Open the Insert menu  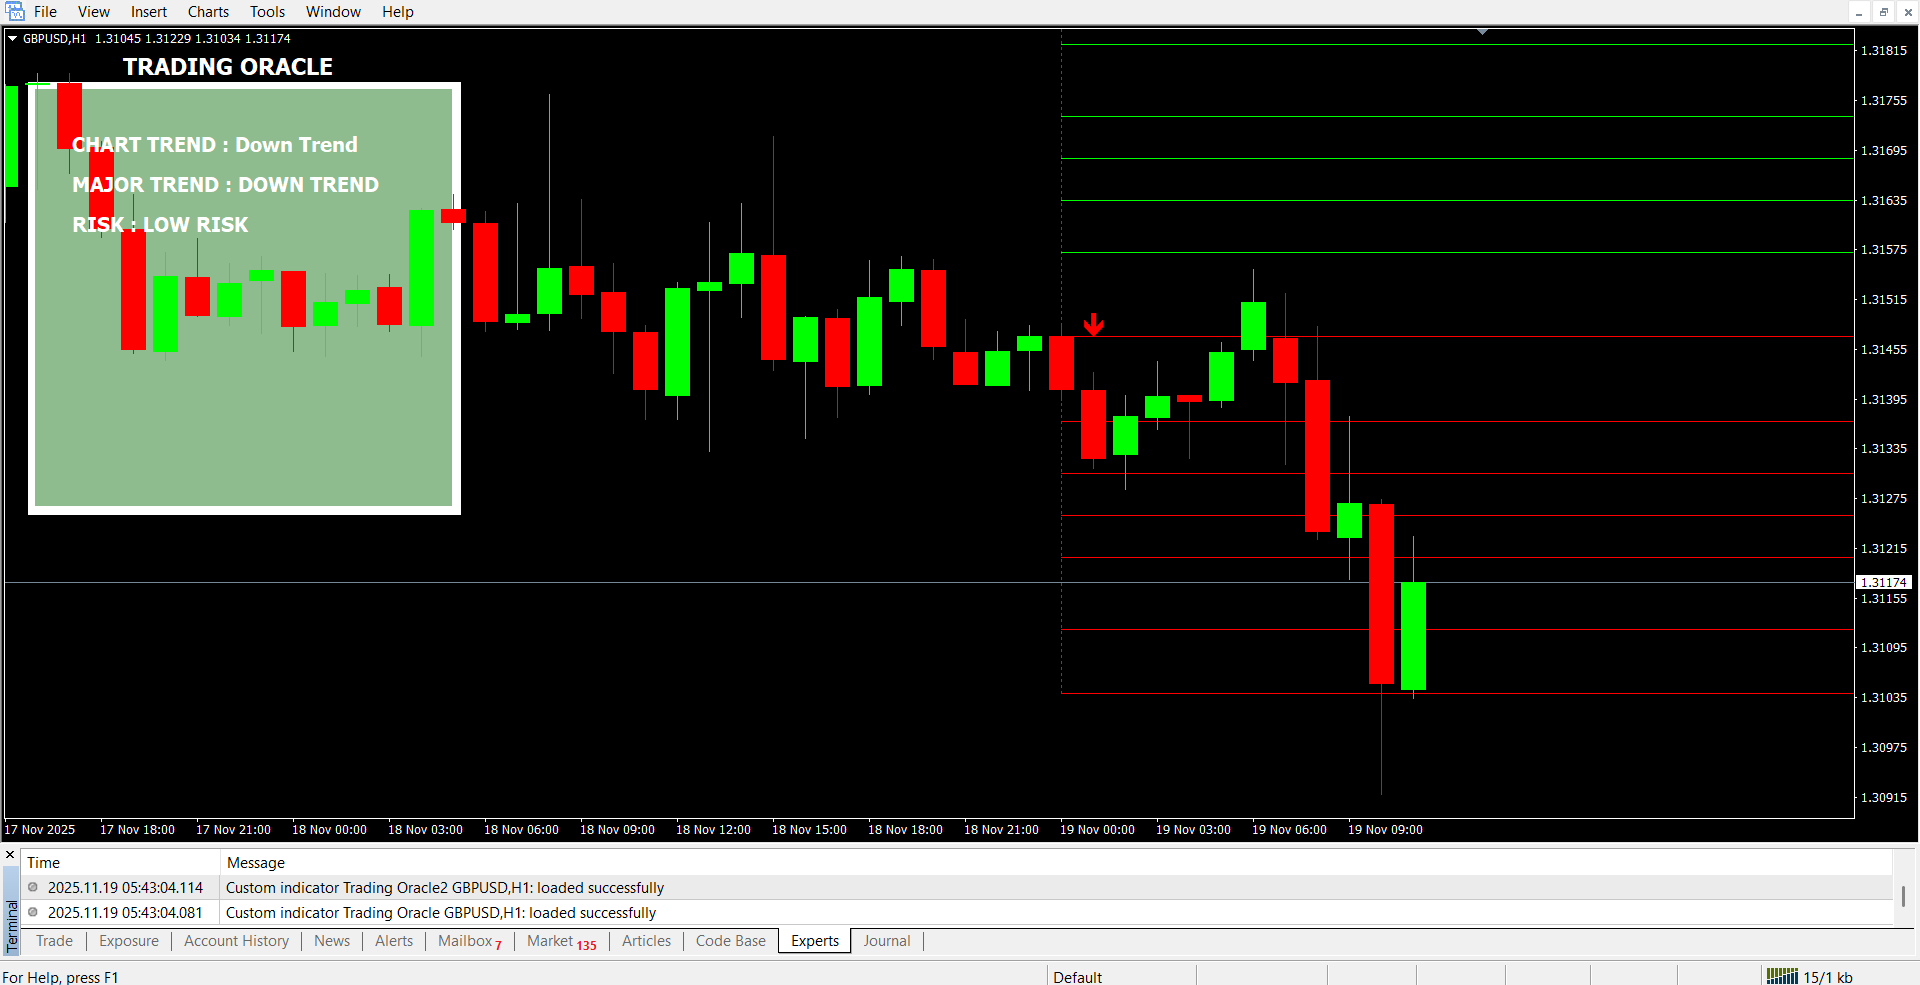click(x=148, y=12)
